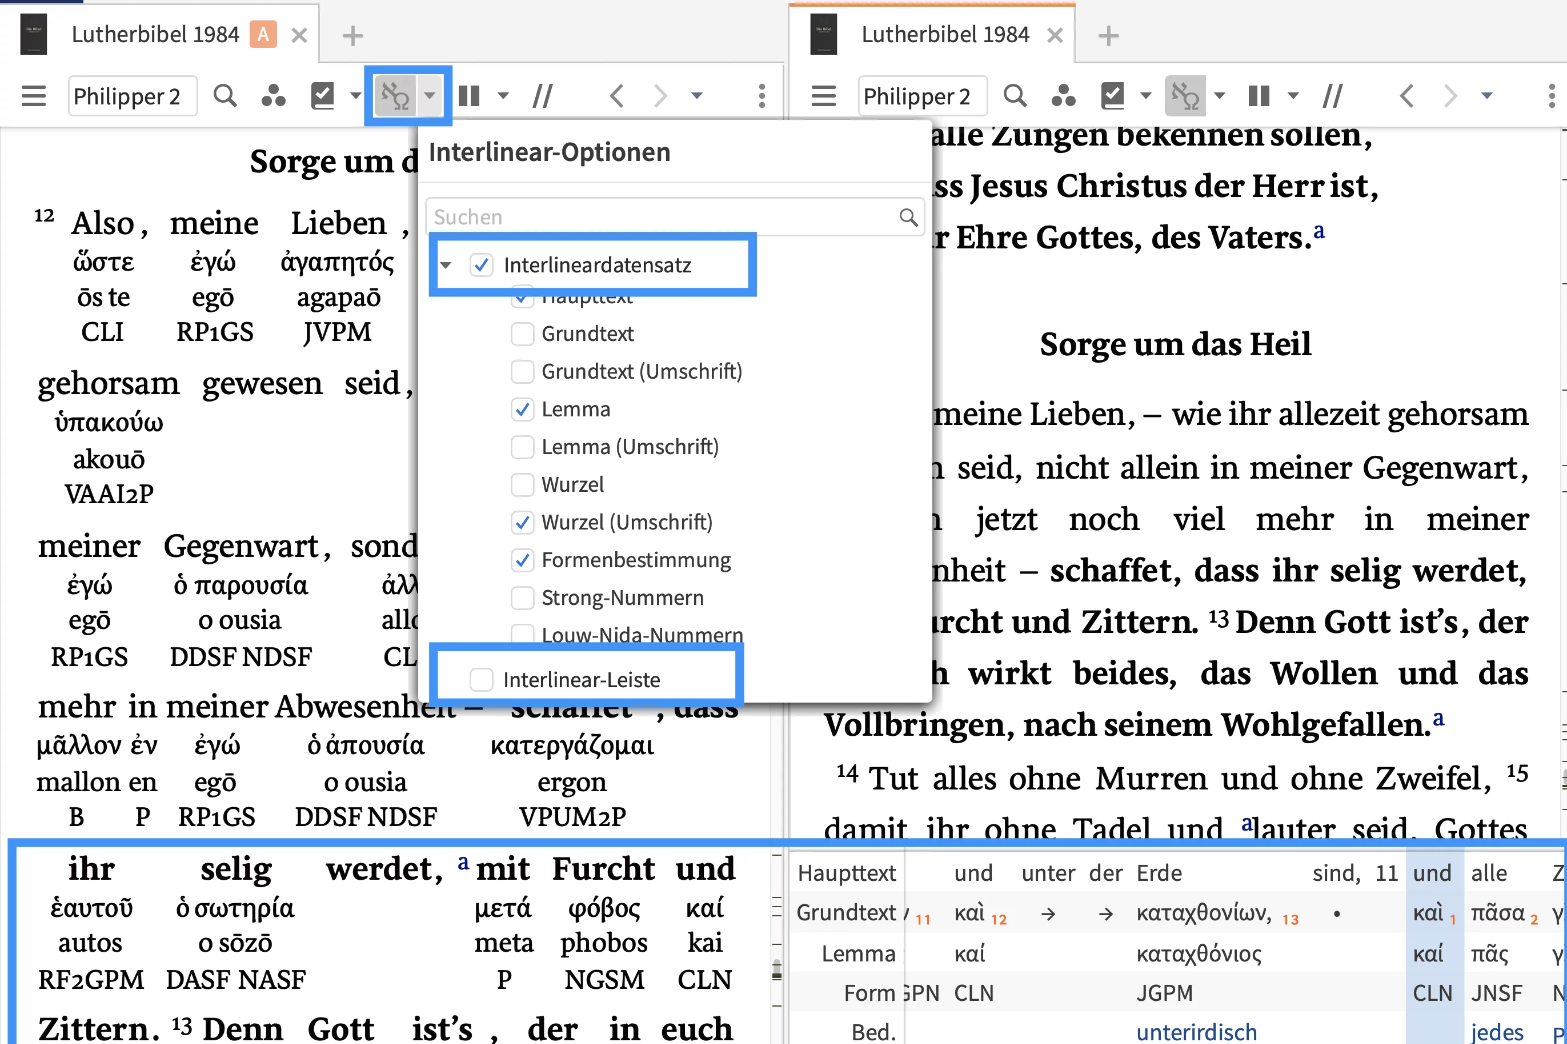Open the left panel hamburger menu

(34, 96)
